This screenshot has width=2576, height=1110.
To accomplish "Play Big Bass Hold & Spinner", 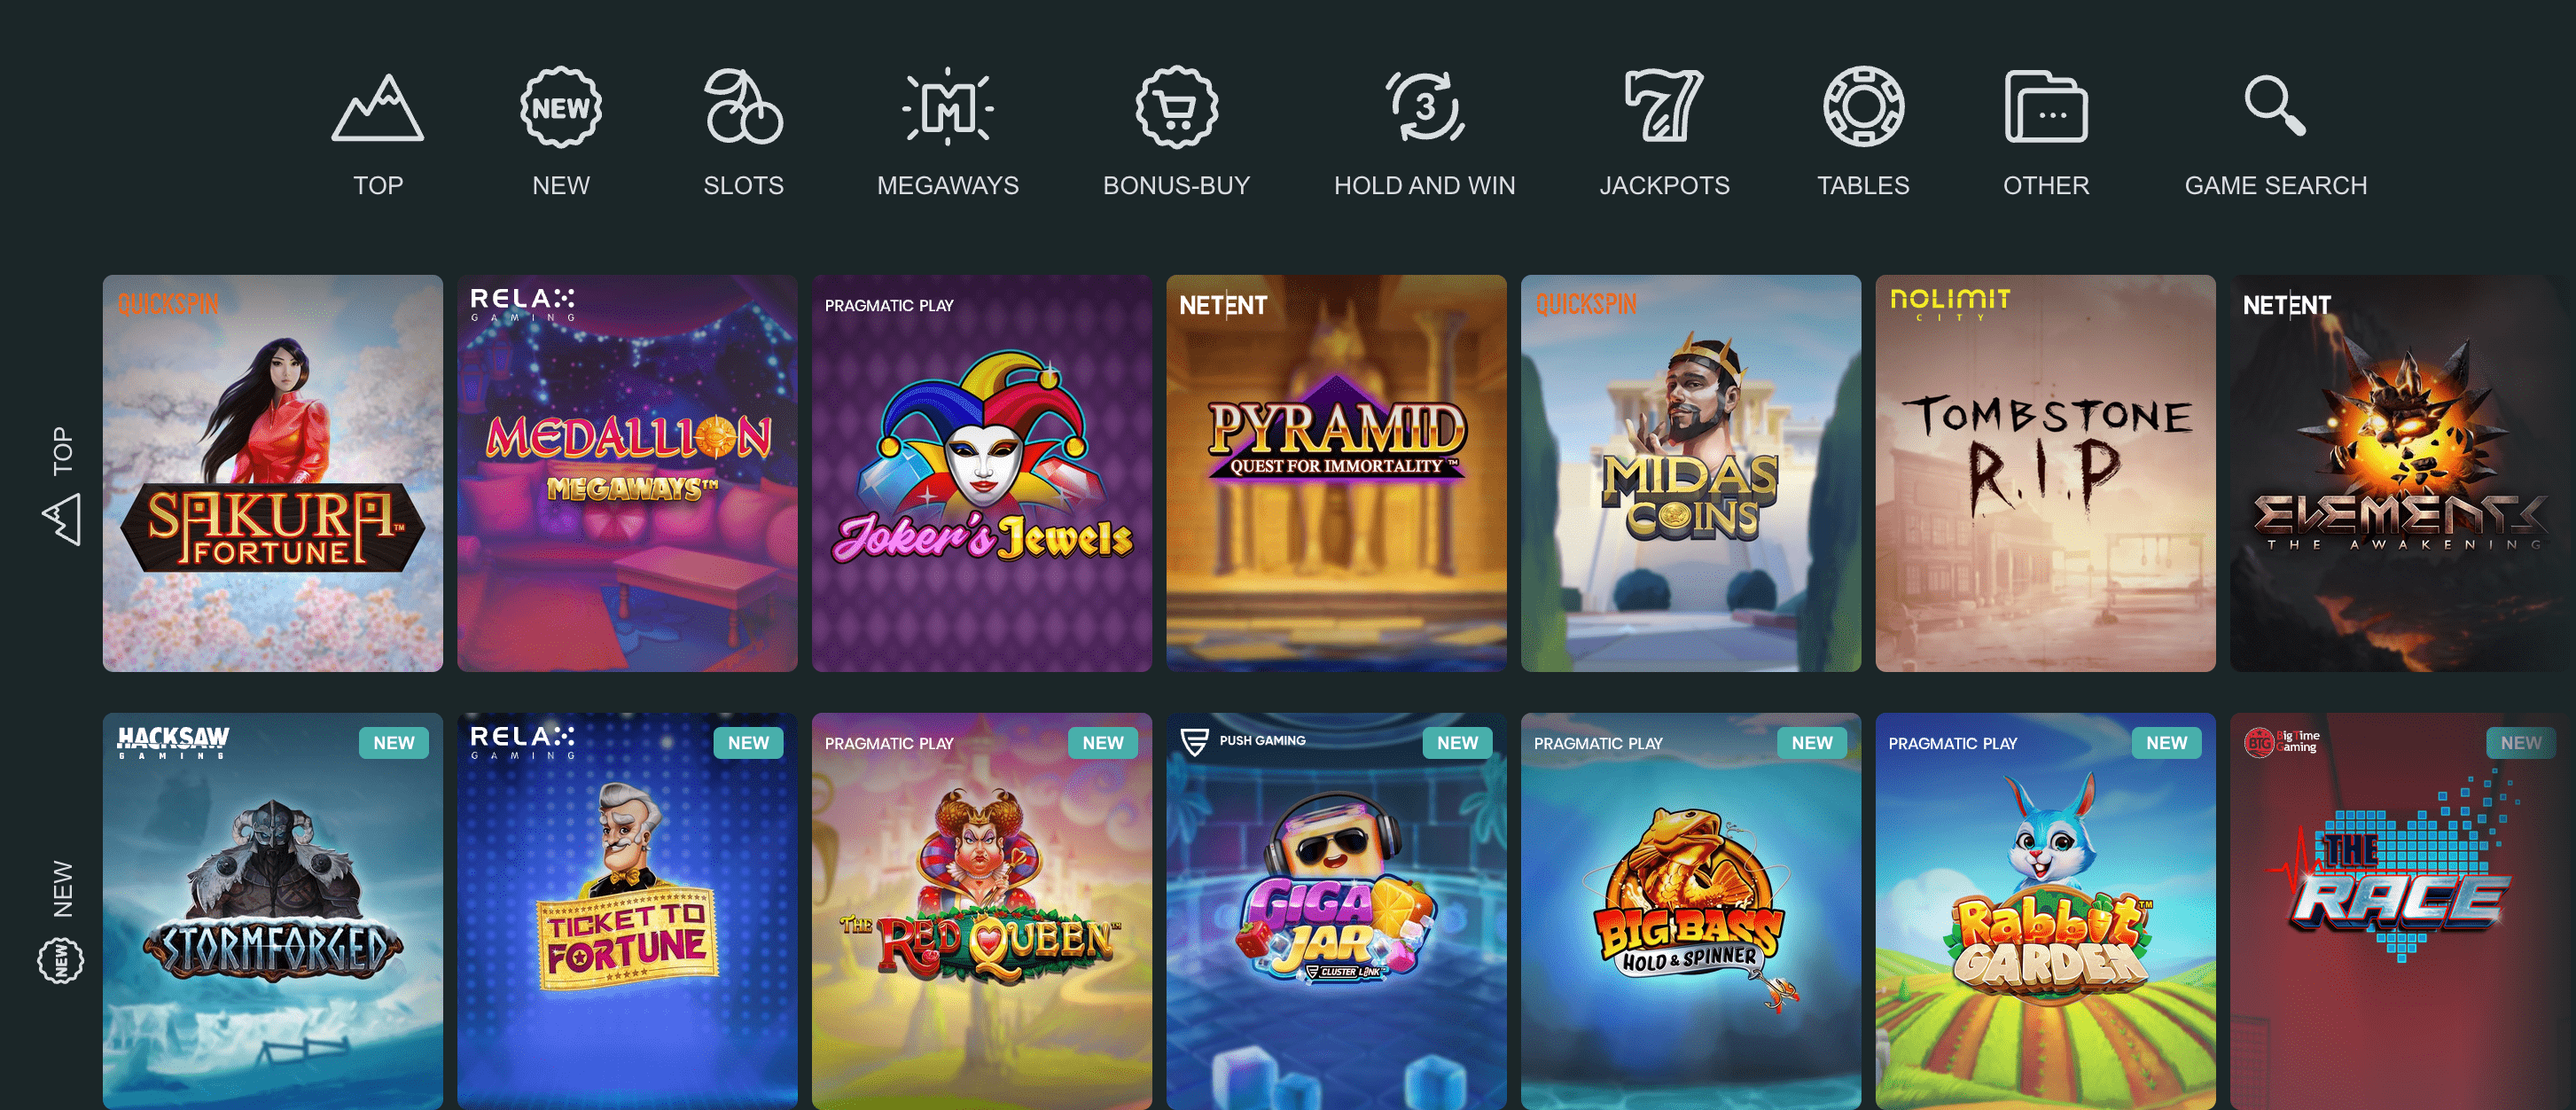I will [x=1690, y=911].
